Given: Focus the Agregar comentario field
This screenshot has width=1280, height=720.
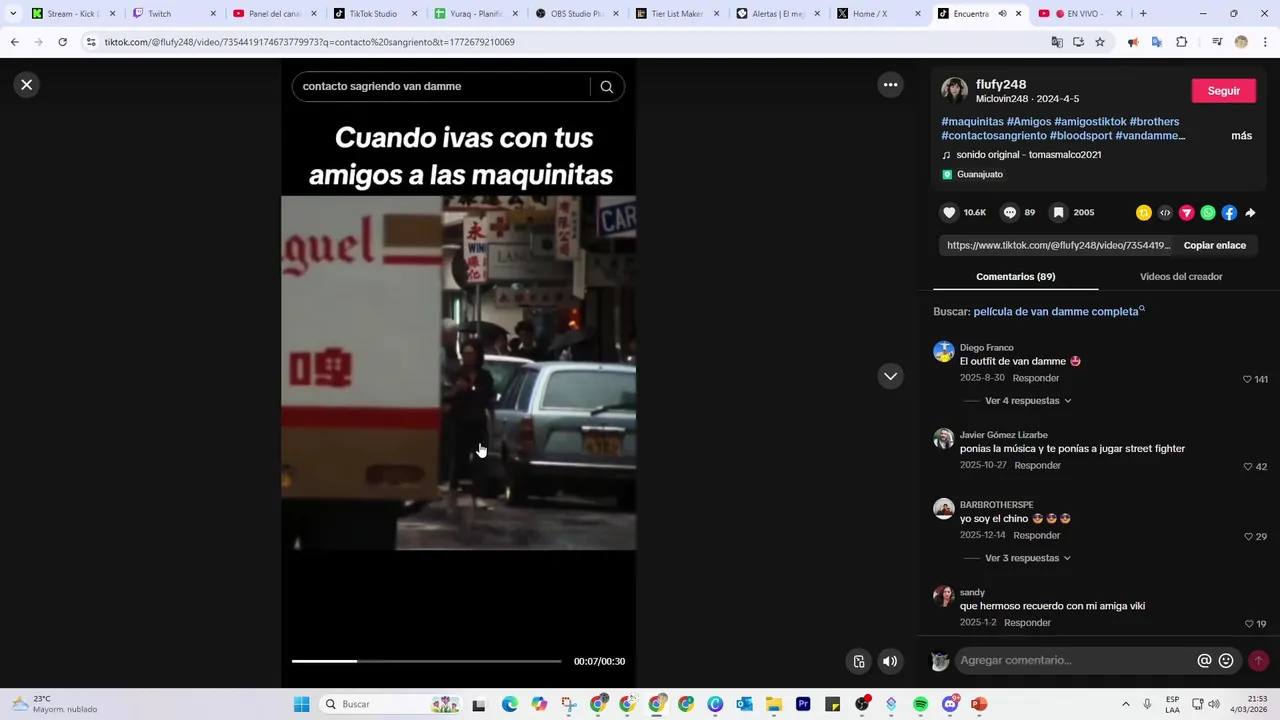Looking at the screenshot, I should 1075,661.
